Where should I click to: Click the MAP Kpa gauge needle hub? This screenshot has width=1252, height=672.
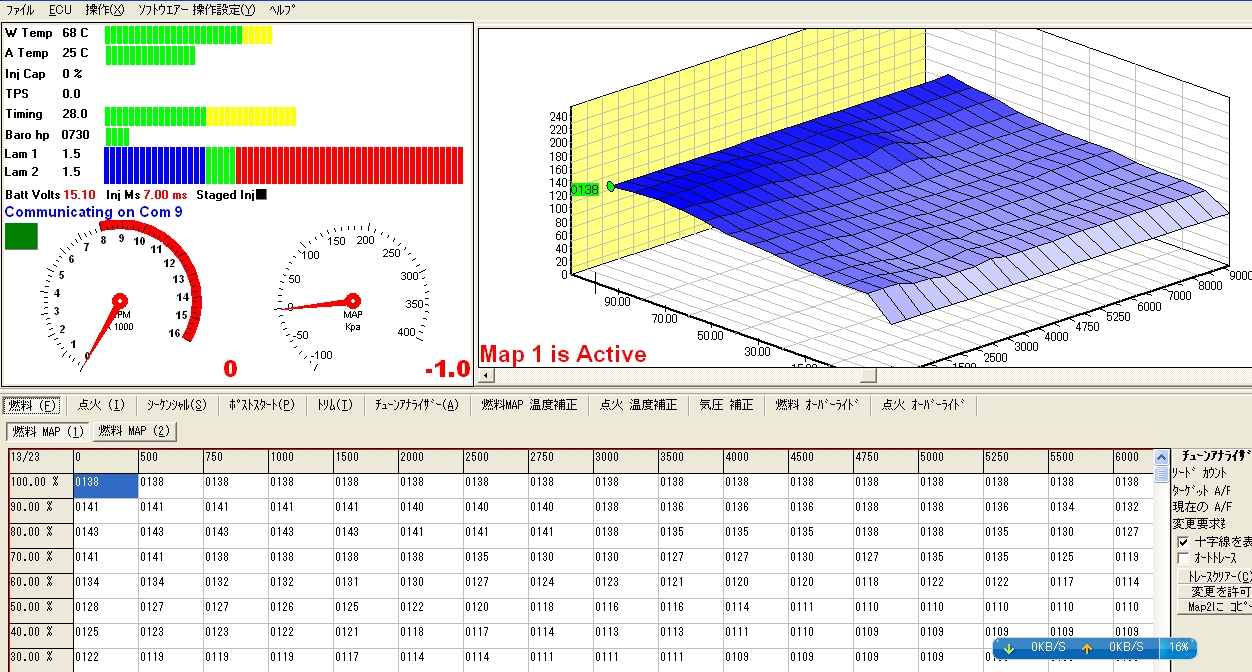[352, 300]
